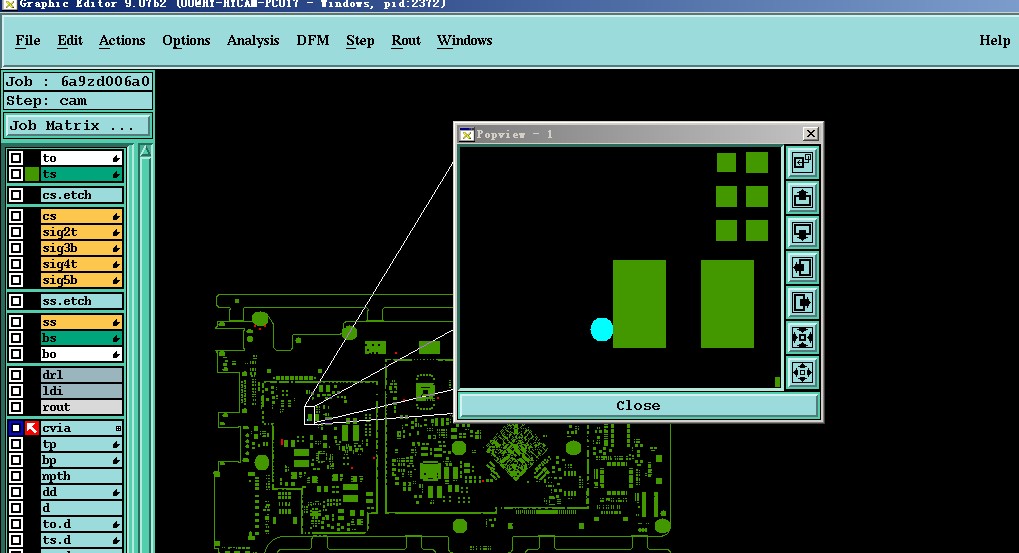
Task: Click the edit mark icon on sig4t layer
Action: tap(116, 264)
